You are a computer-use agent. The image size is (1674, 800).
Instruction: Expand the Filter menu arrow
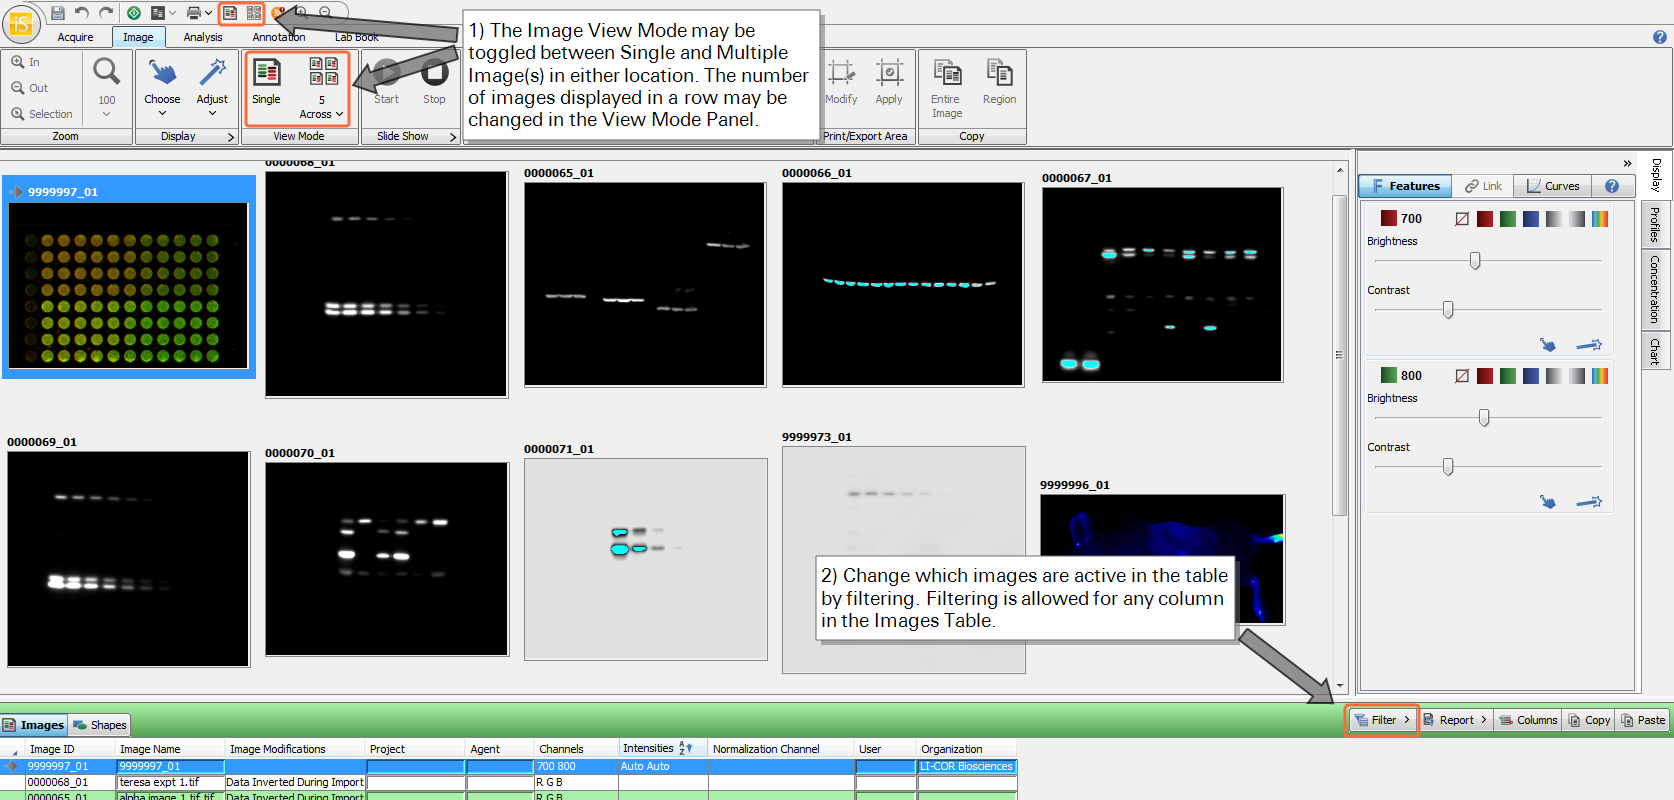1407,720
